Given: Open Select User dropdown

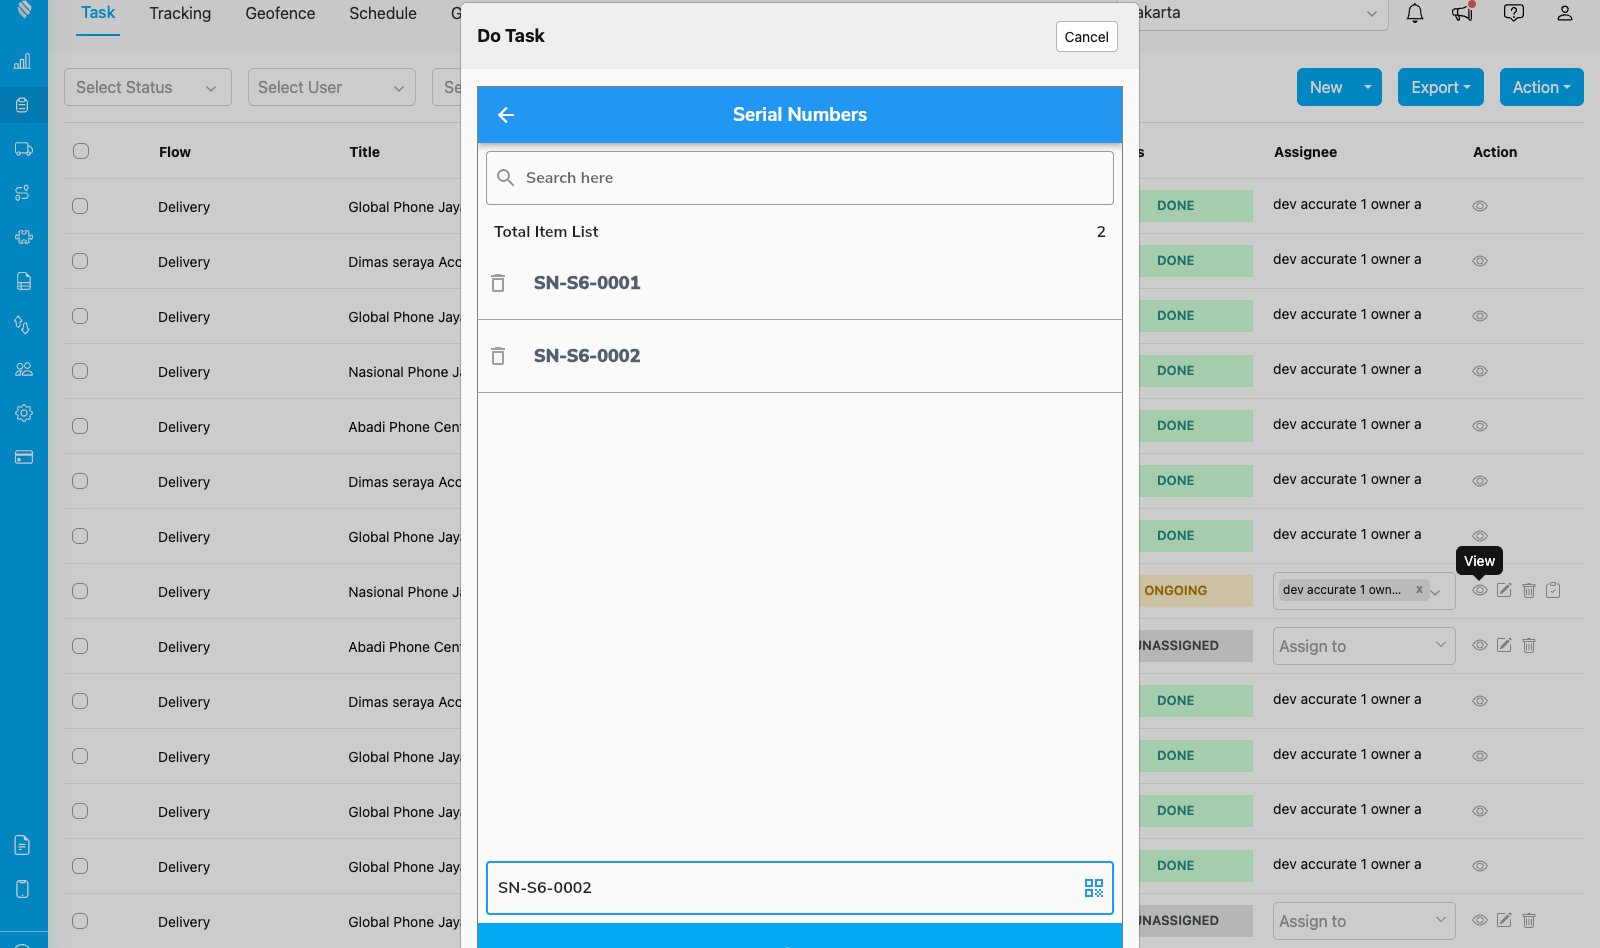Looking at the screenshot, I should (x=332, y=87).
